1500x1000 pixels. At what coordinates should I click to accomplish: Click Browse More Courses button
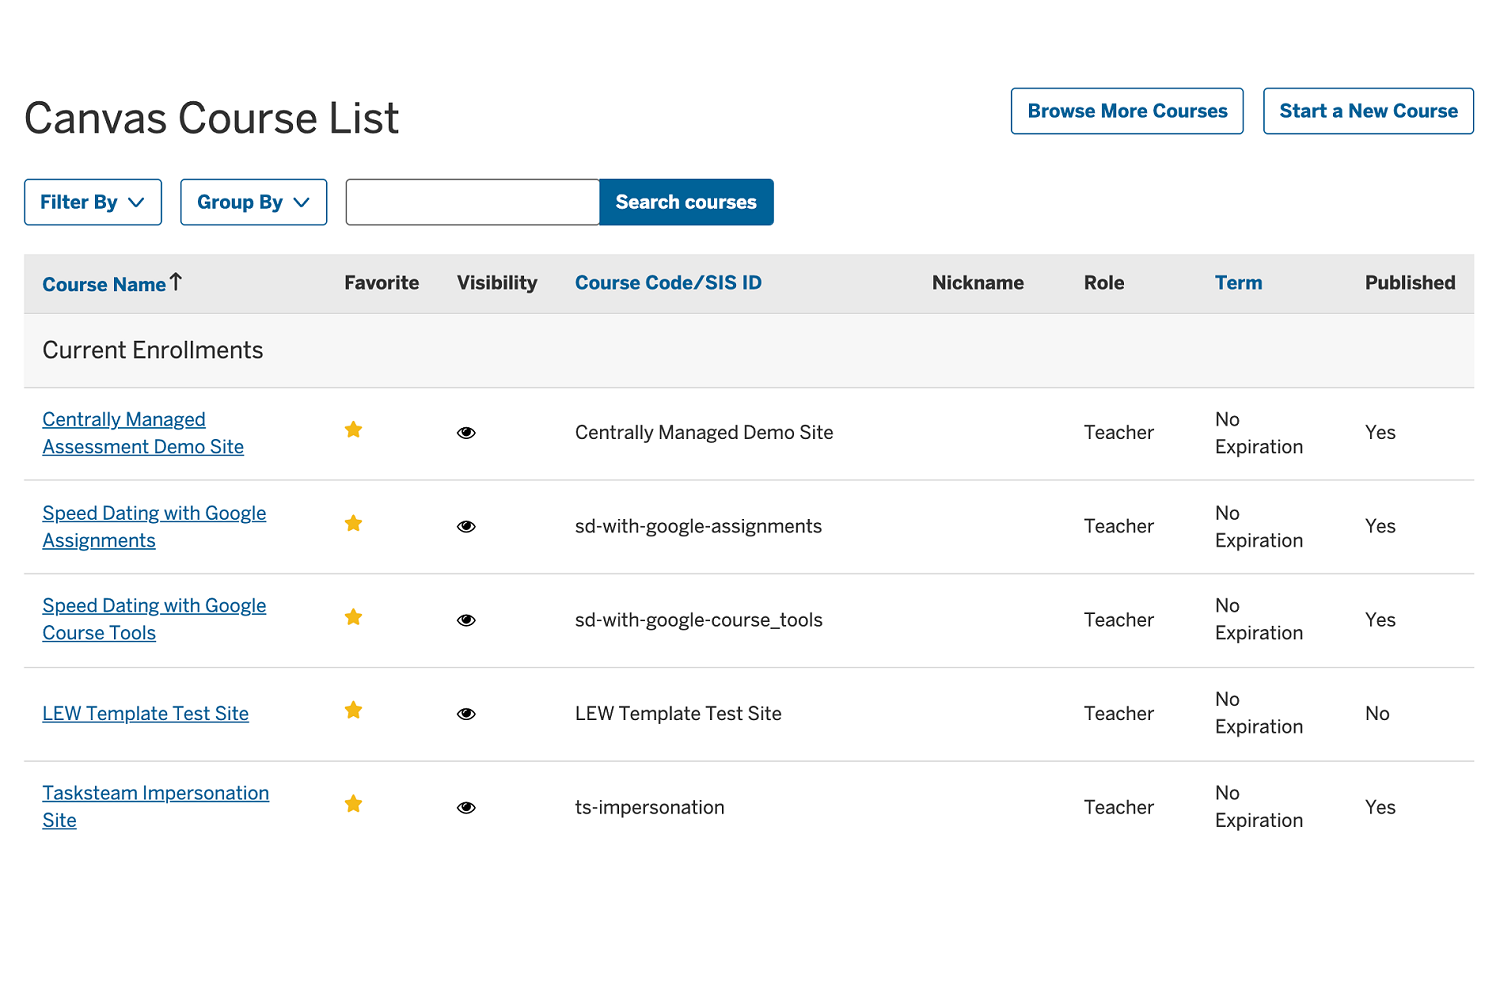[x=1127, y=111]
